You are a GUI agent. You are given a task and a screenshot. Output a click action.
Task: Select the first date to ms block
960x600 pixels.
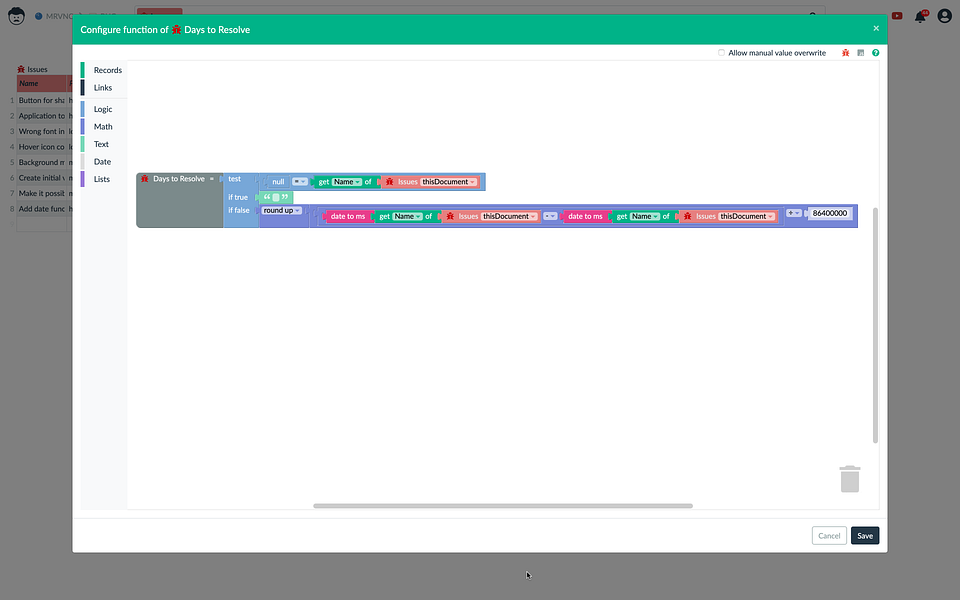click(x=347, y=216)
